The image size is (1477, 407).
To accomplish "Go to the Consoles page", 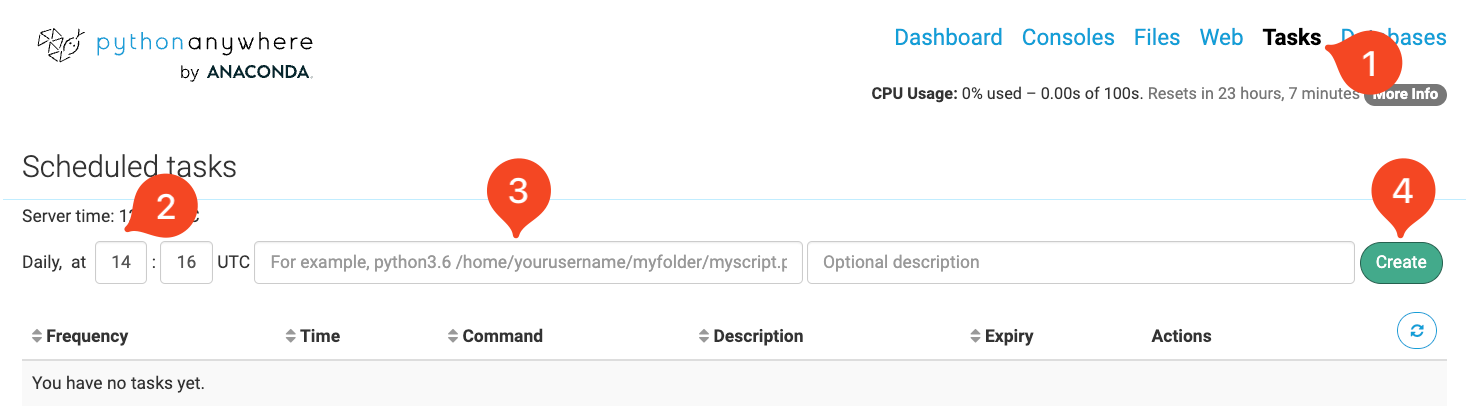I will [x=1068, y=38].
